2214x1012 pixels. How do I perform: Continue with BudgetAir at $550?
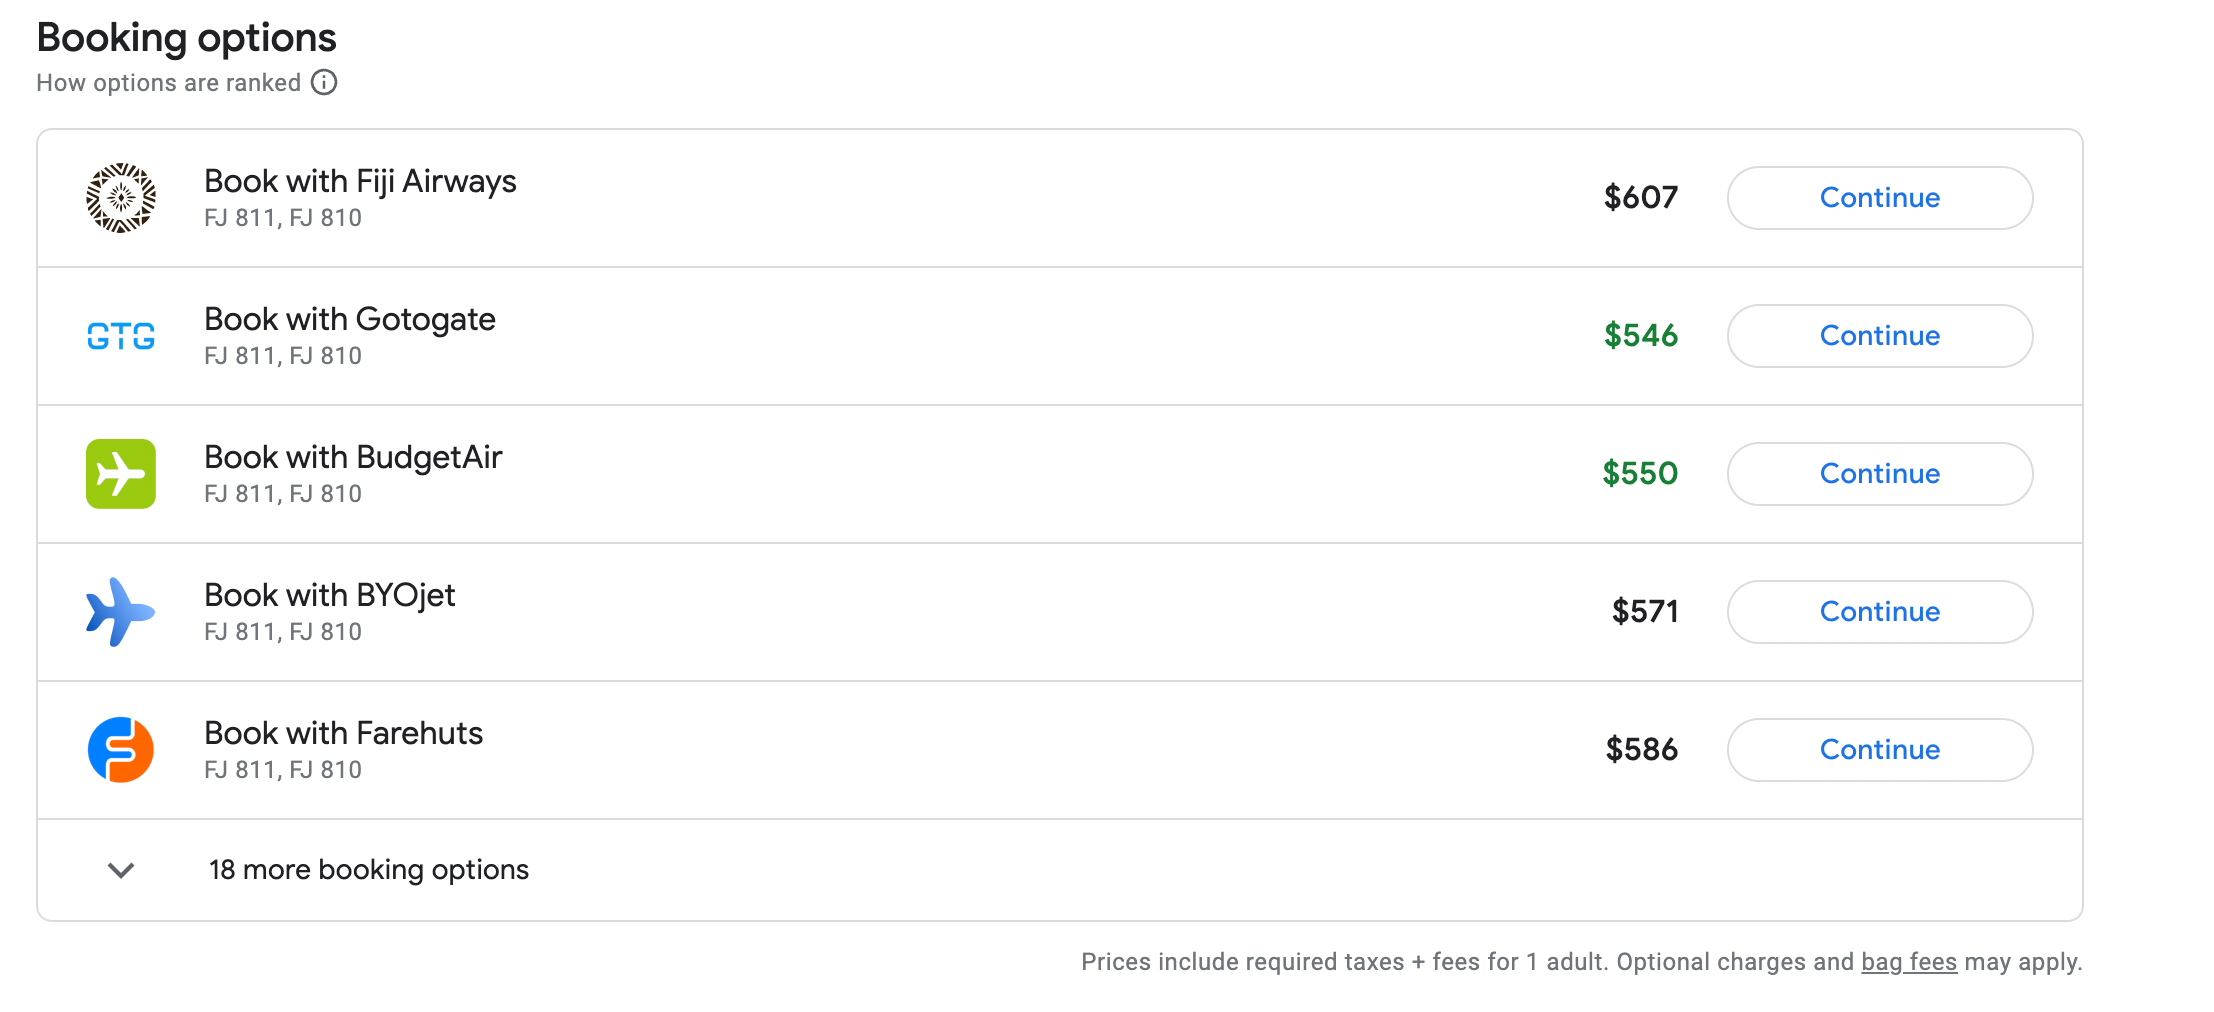(x=1879, y=474)
